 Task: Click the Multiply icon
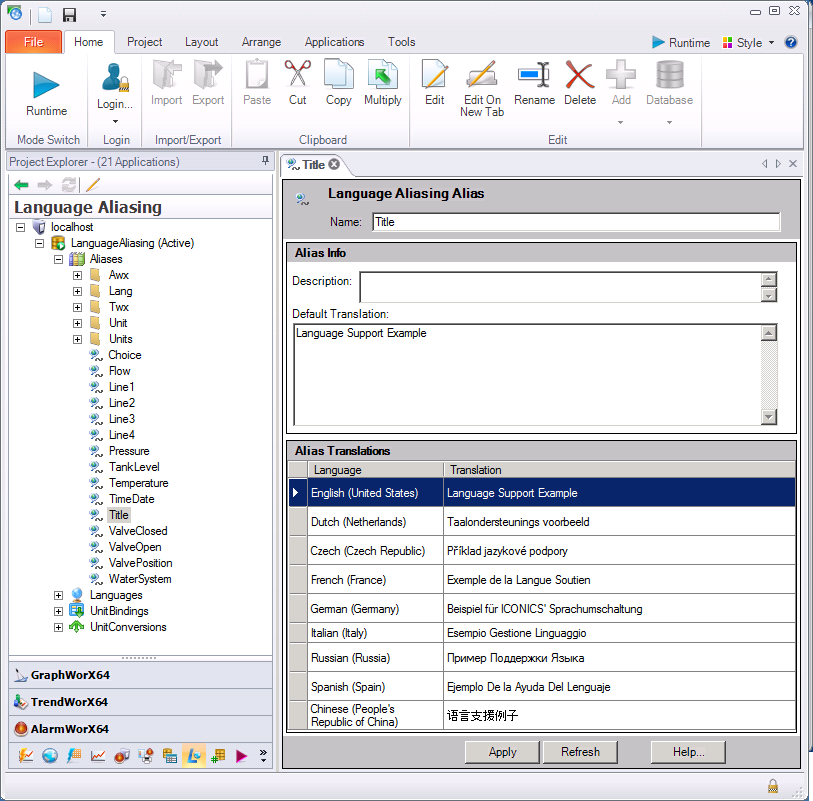(382, 76)
